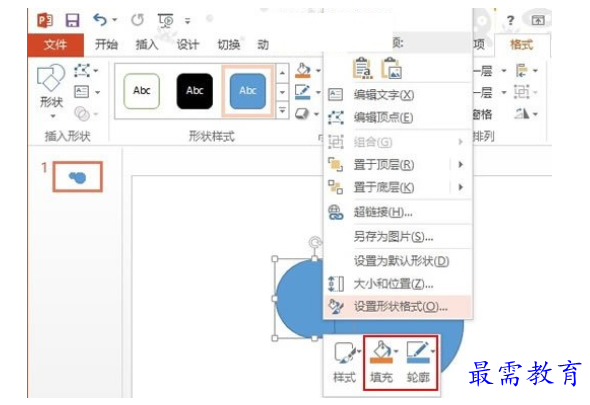Switch to the 格式 tab
590x405 pixels.
(521, 45)
